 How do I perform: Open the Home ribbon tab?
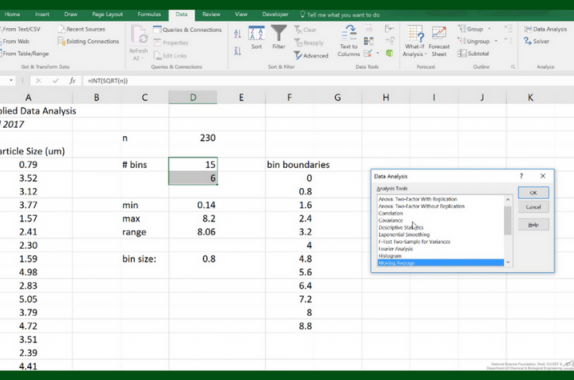(x=12, y=14)
